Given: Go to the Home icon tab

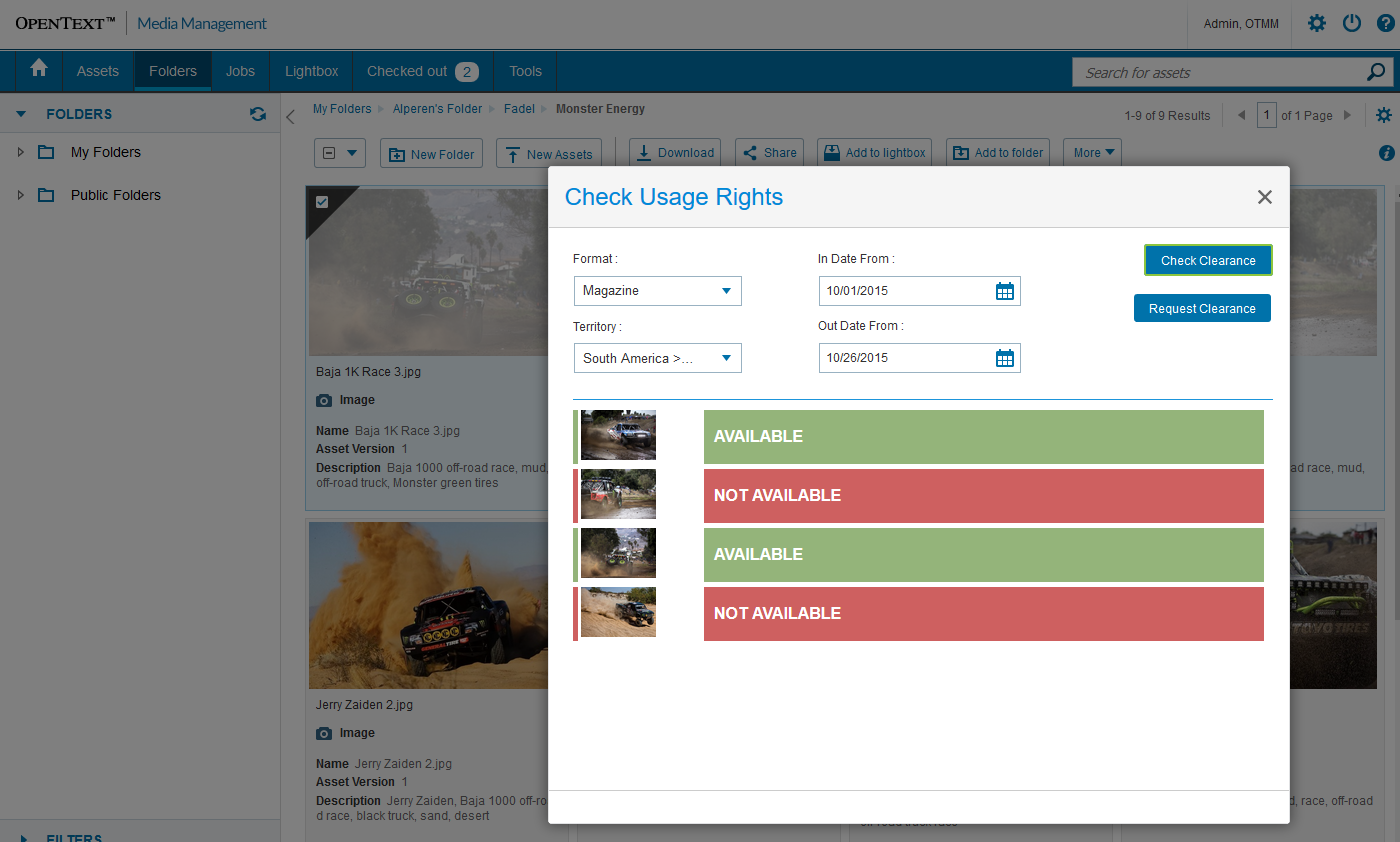Looking at the screenshot, I should pos(39,70).
